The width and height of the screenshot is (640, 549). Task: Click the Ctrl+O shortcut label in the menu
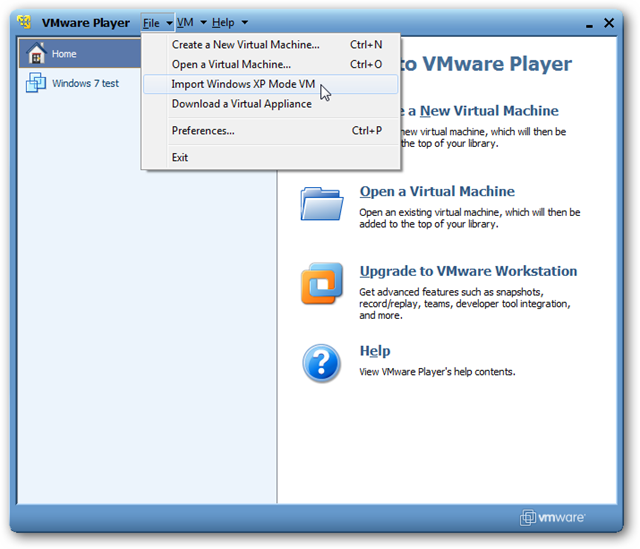[x=366, y=64]
